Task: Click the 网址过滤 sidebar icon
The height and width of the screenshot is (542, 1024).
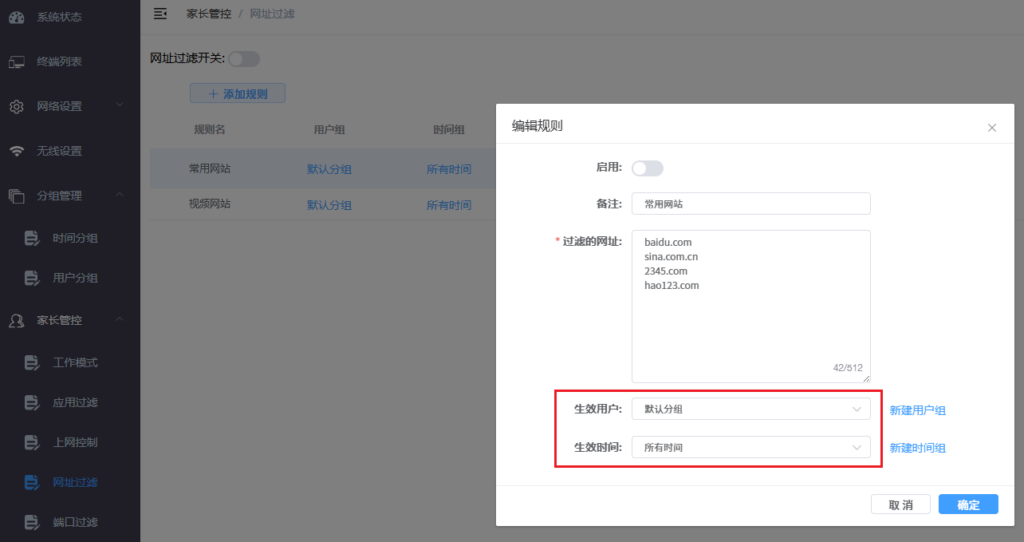Action: click(x=31, y=483)
